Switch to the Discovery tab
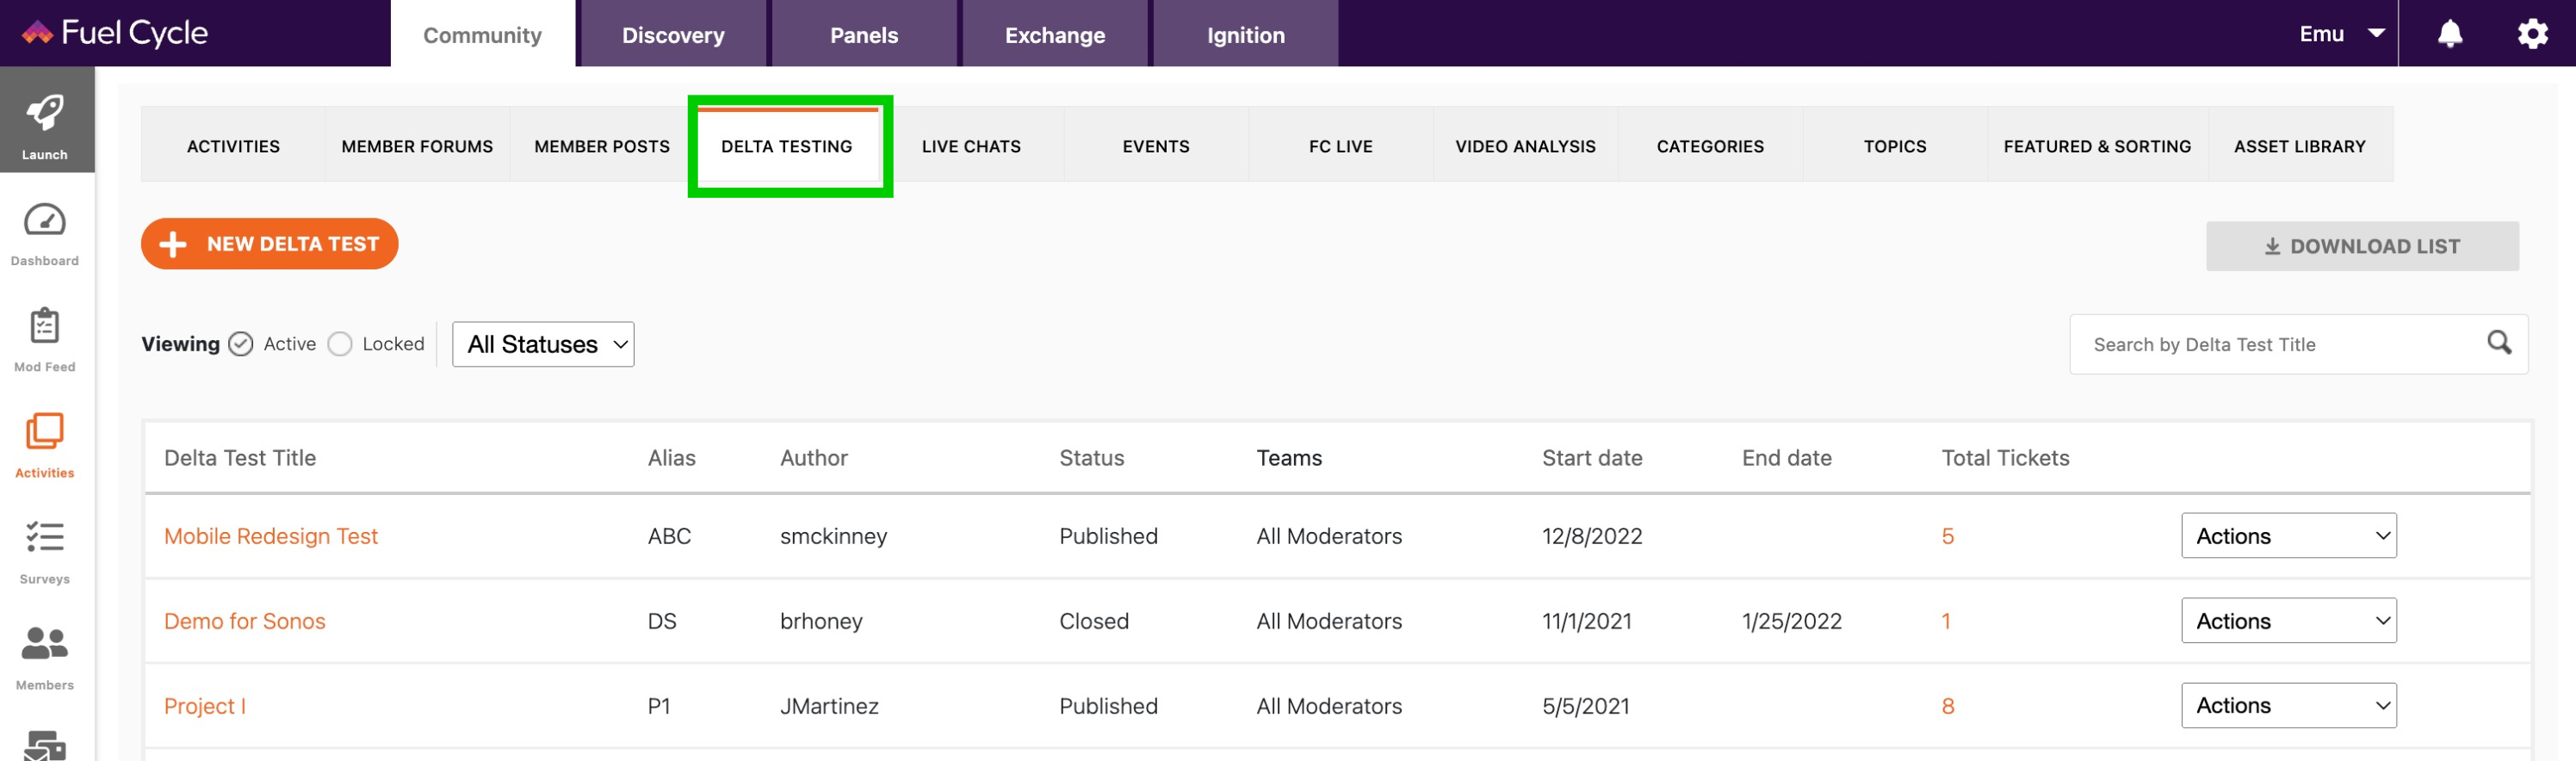The height and width of the screenshot is (761, 2576). tap(673, 35)
